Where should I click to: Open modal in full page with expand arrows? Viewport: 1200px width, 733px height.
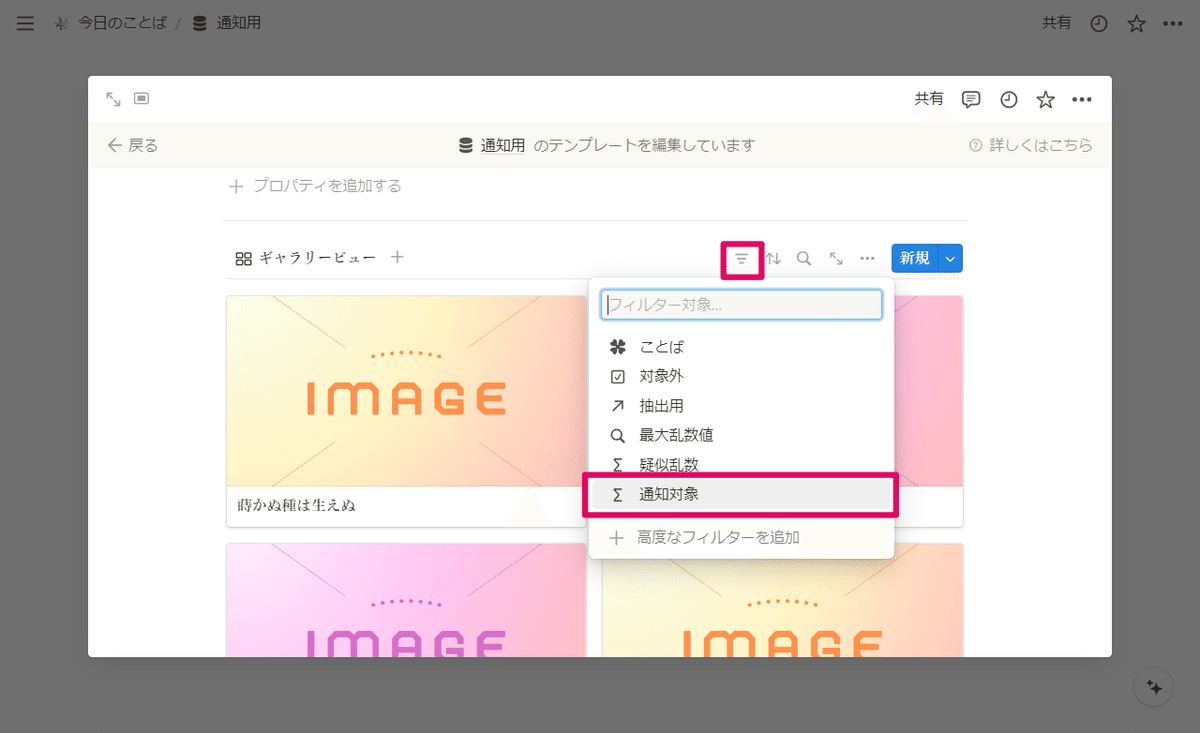pyautogui.click(x=114, y=99)
